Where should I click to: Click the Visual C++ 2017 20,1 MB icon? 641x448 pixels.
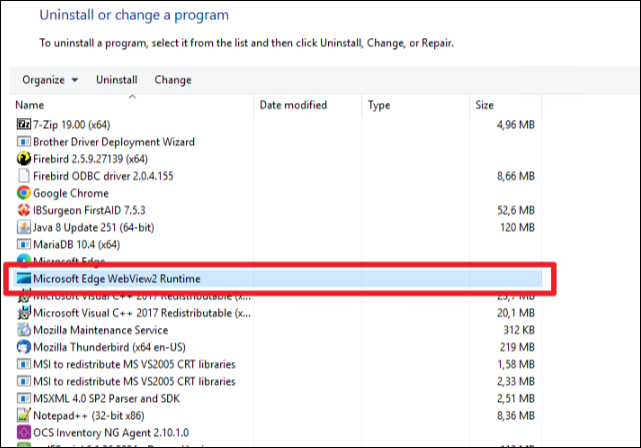24,313
